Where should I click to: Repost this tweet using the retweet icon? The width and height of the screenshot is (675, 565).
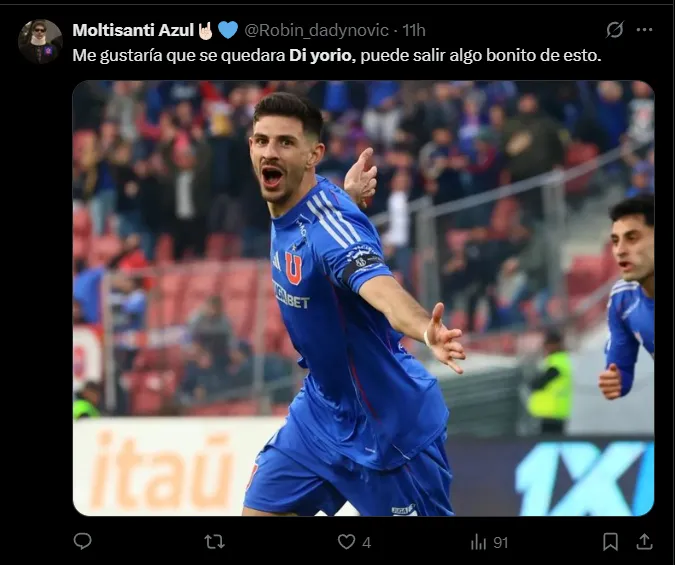pyautogui.click(x=214, y=542)
